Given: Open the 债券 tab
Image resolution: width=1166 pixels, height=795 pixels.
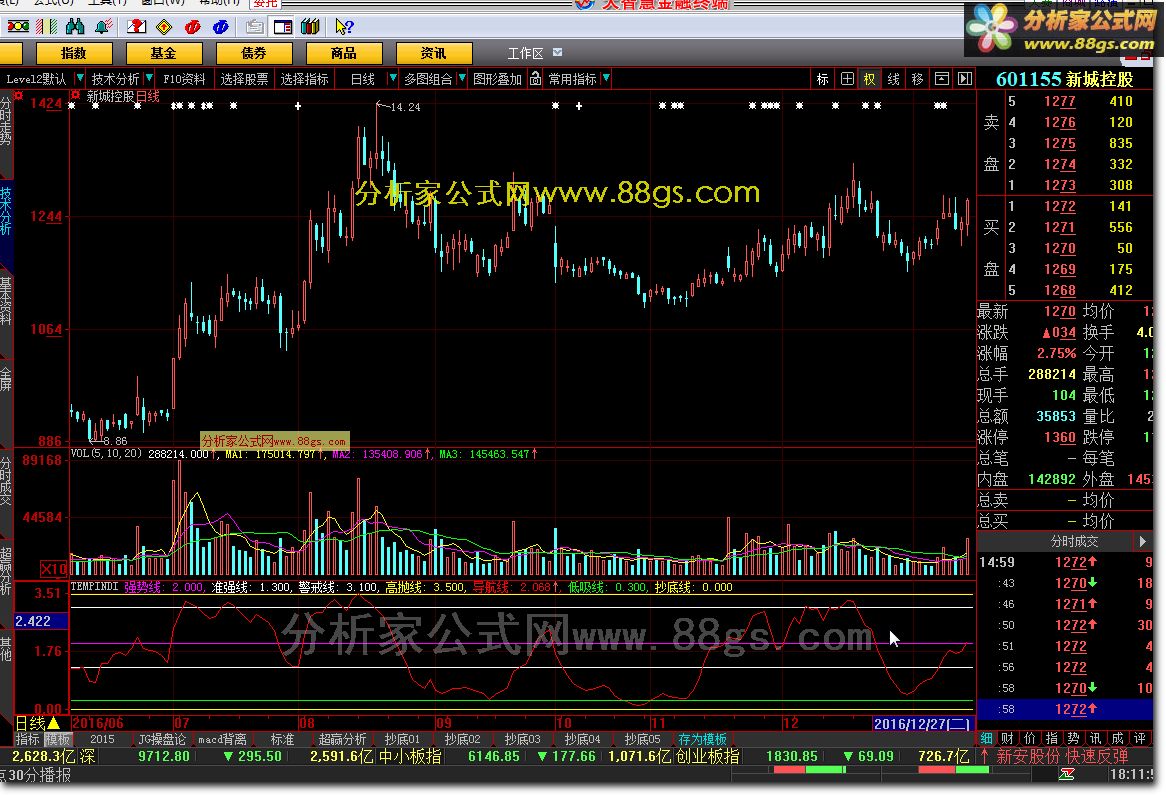Looking at the screenshot, I should [x=254, y=54].
